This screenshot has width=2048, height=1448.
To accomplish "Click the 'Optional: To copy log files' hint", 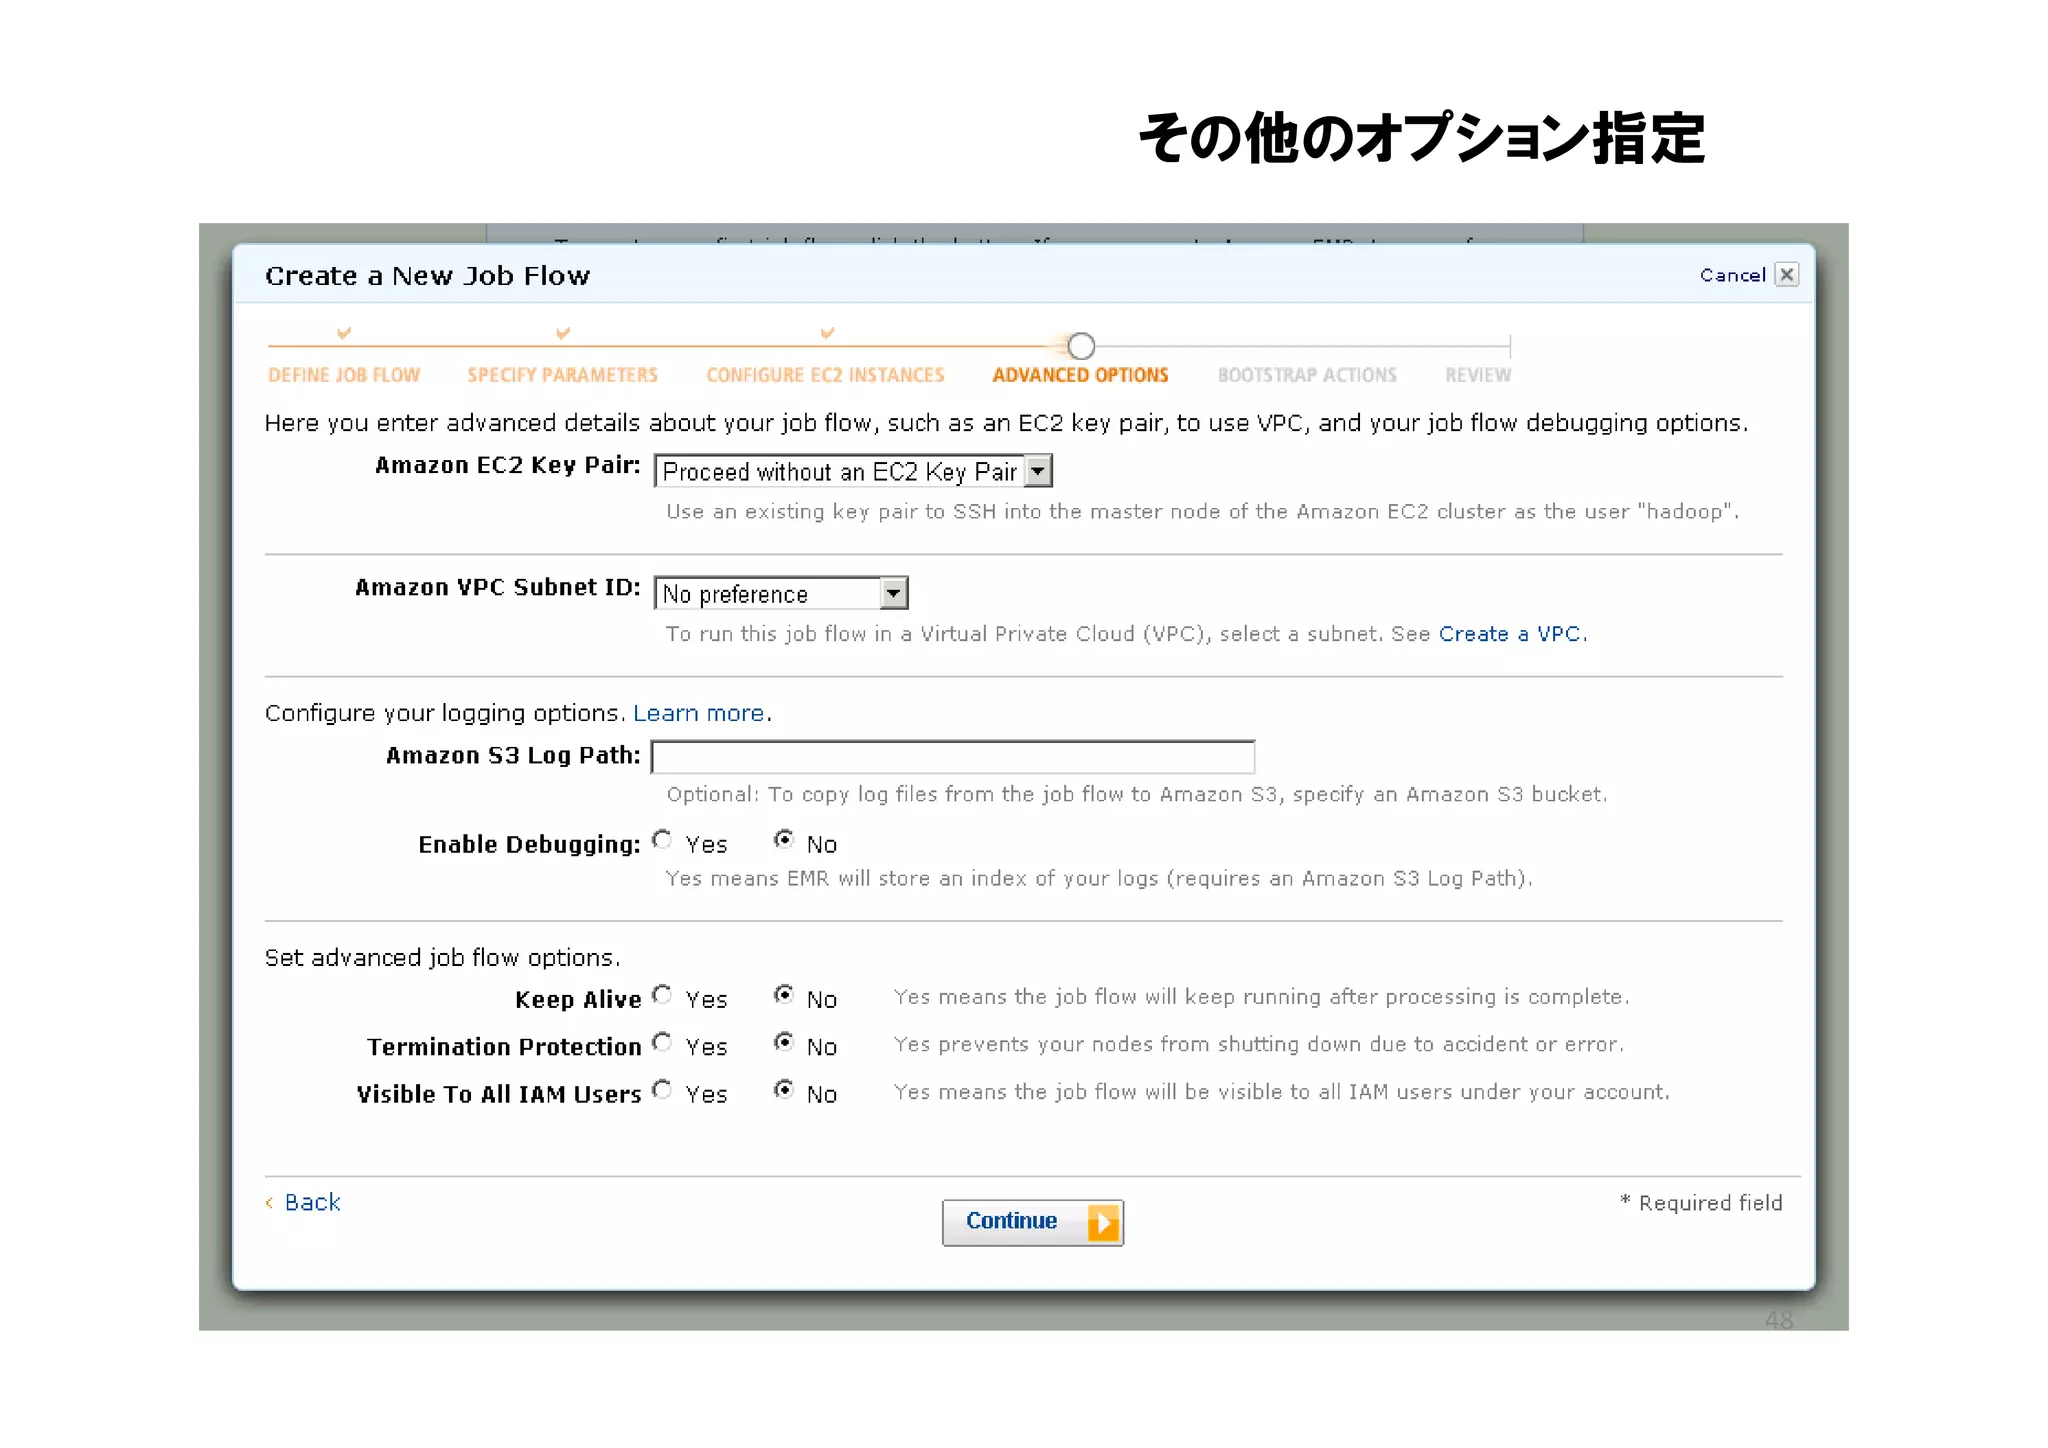I will [x=1137, y=795].
